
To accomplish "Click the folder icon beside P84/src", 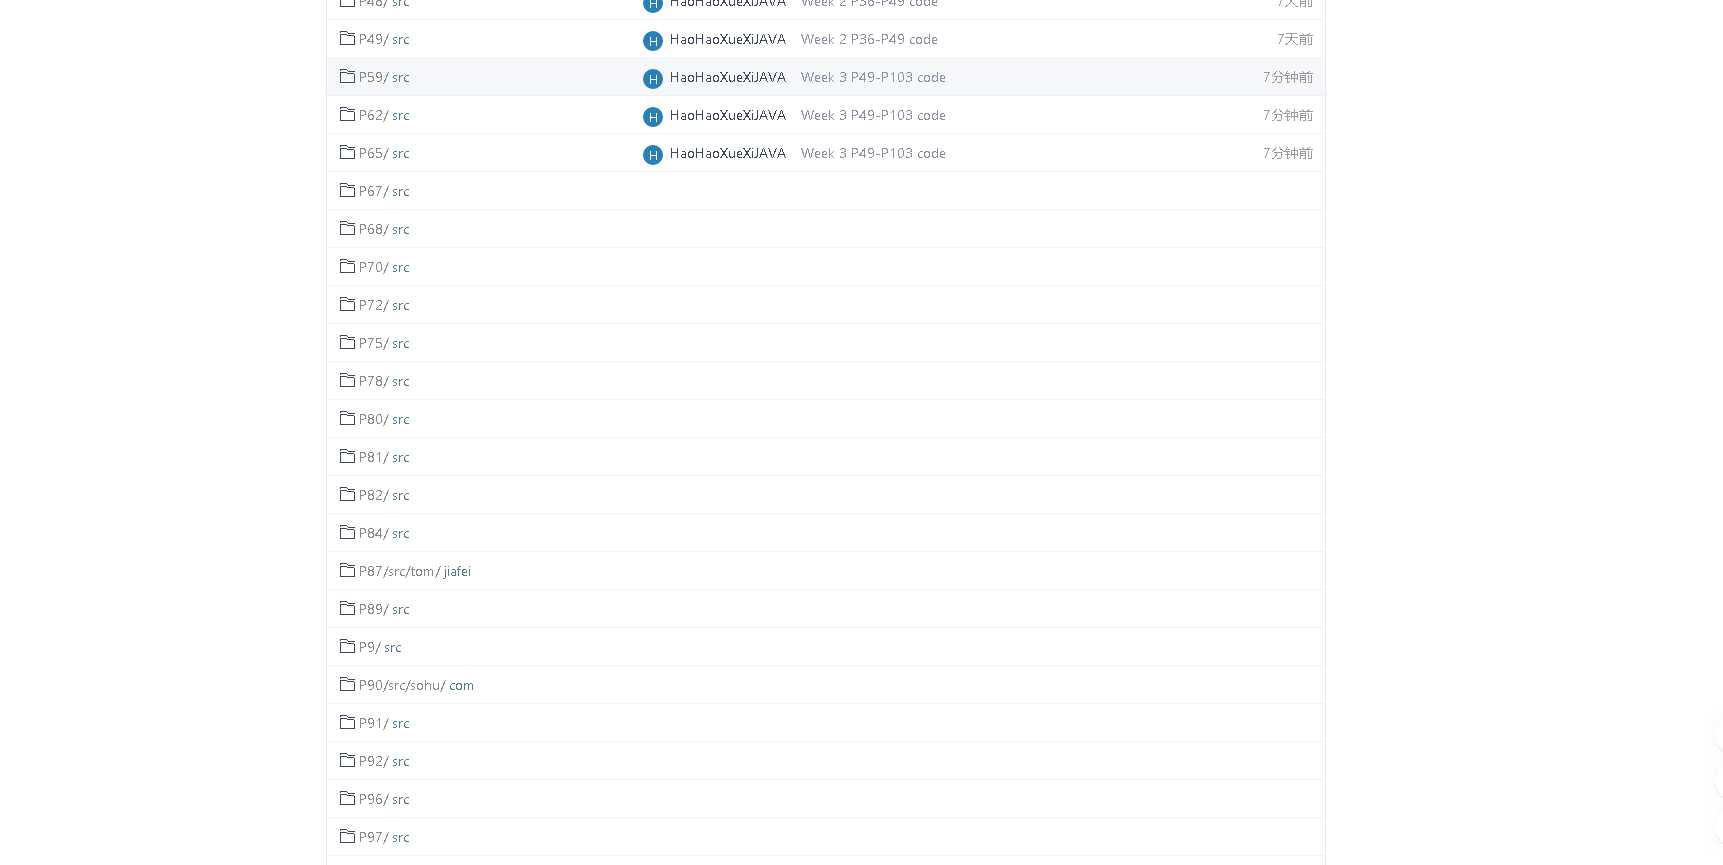I will coord(347,532).
